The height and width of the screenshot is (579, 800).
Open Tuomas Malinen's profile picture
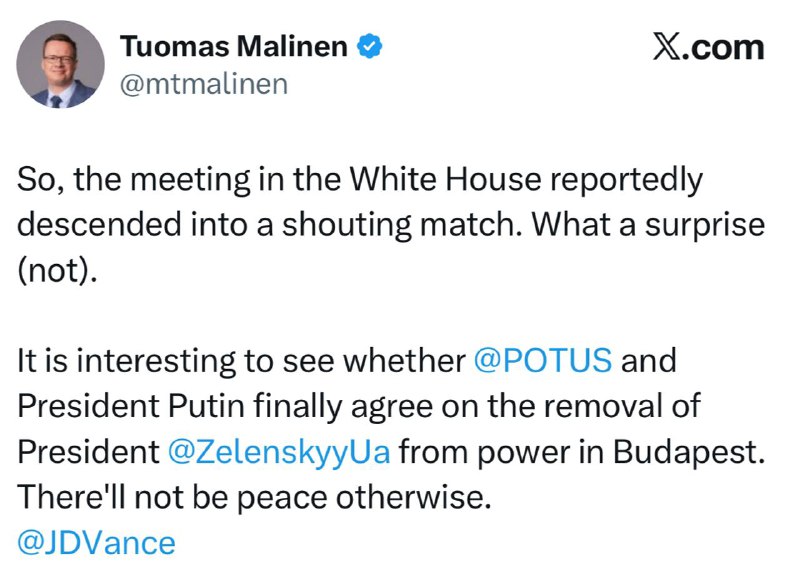[x=61, y=64]
